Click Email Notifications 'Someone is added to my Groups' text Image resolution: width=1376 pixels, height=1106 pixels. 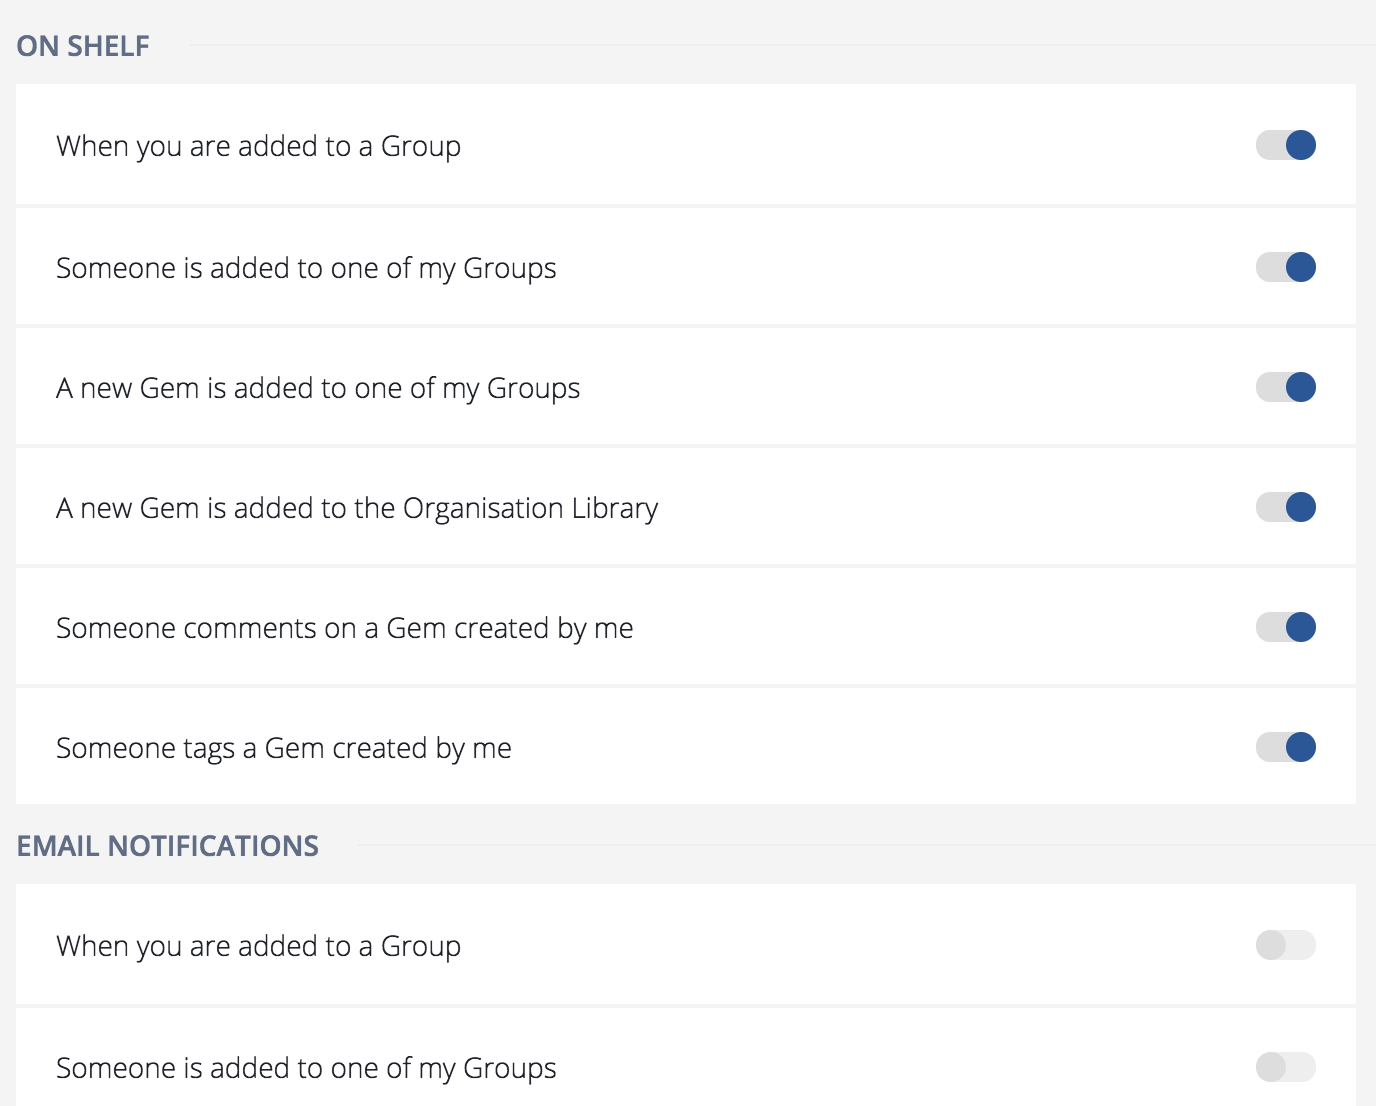[x=306, y=1068]
